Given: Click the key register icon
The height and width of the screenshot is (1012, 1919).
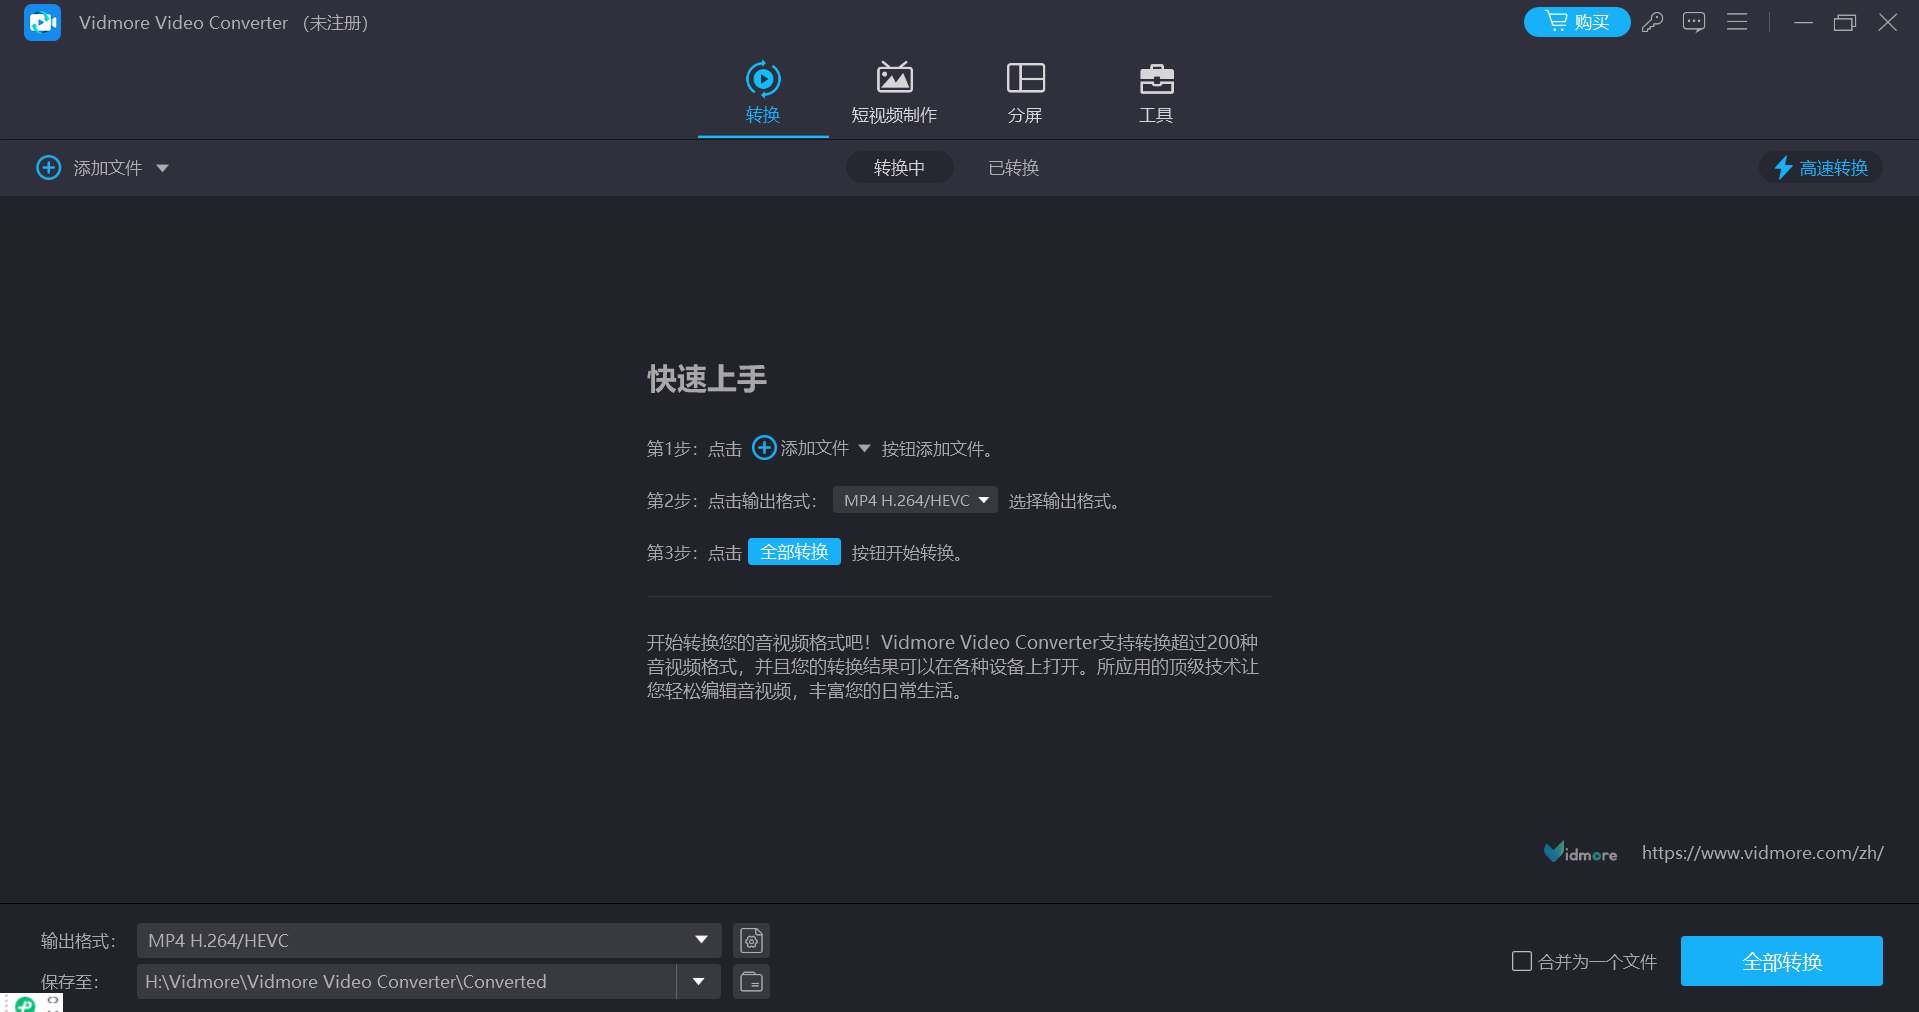Looking at the screenshot, I should click(1652, 22).
